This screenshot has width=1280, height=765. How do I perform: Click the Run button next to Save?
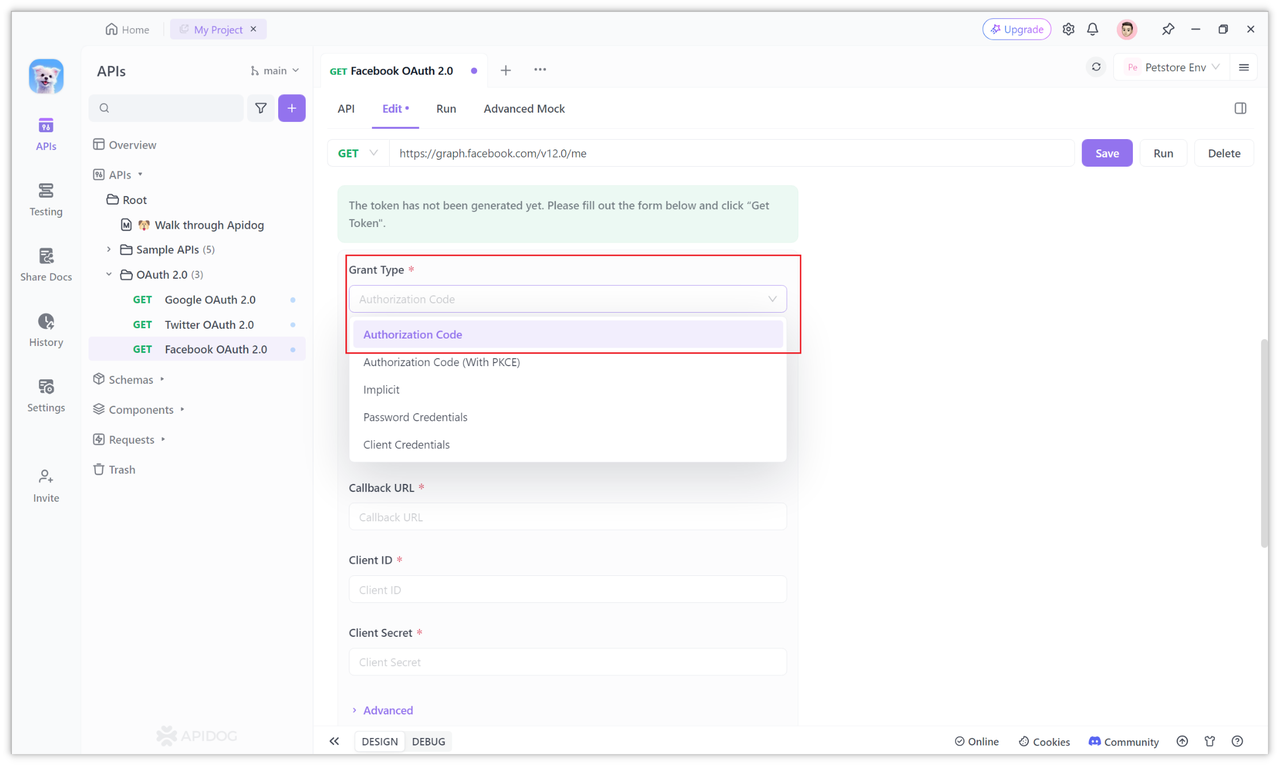click(x=1163, y=153)
